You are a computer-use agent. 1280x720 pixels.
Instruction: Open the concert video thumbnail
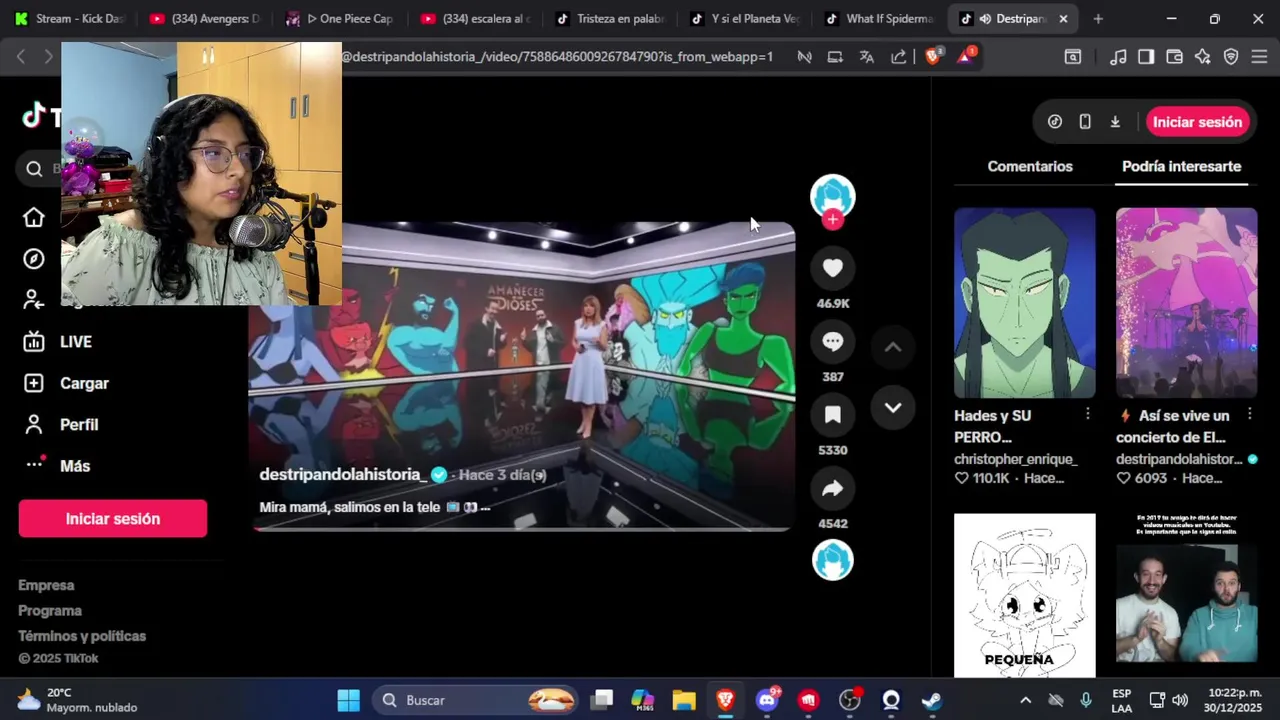[x=1186, y=303]
